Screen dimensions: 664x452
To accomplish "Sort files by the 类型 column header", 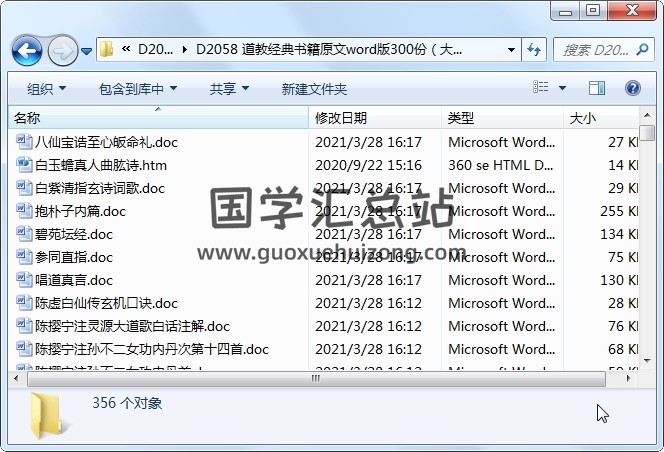I will pyautogui.click(x=461, y=118).
